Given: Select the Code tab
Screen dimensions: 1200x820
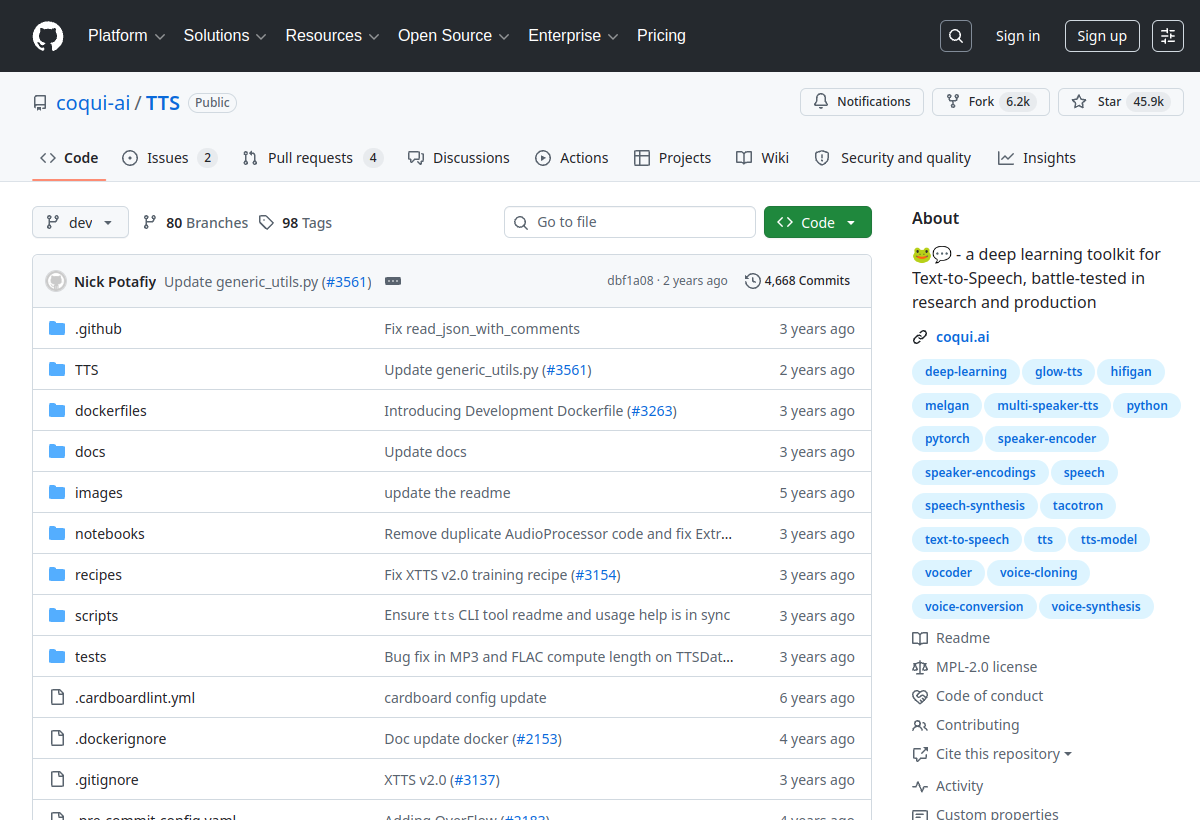Looking at the screenshot, I should click(69, 158).
